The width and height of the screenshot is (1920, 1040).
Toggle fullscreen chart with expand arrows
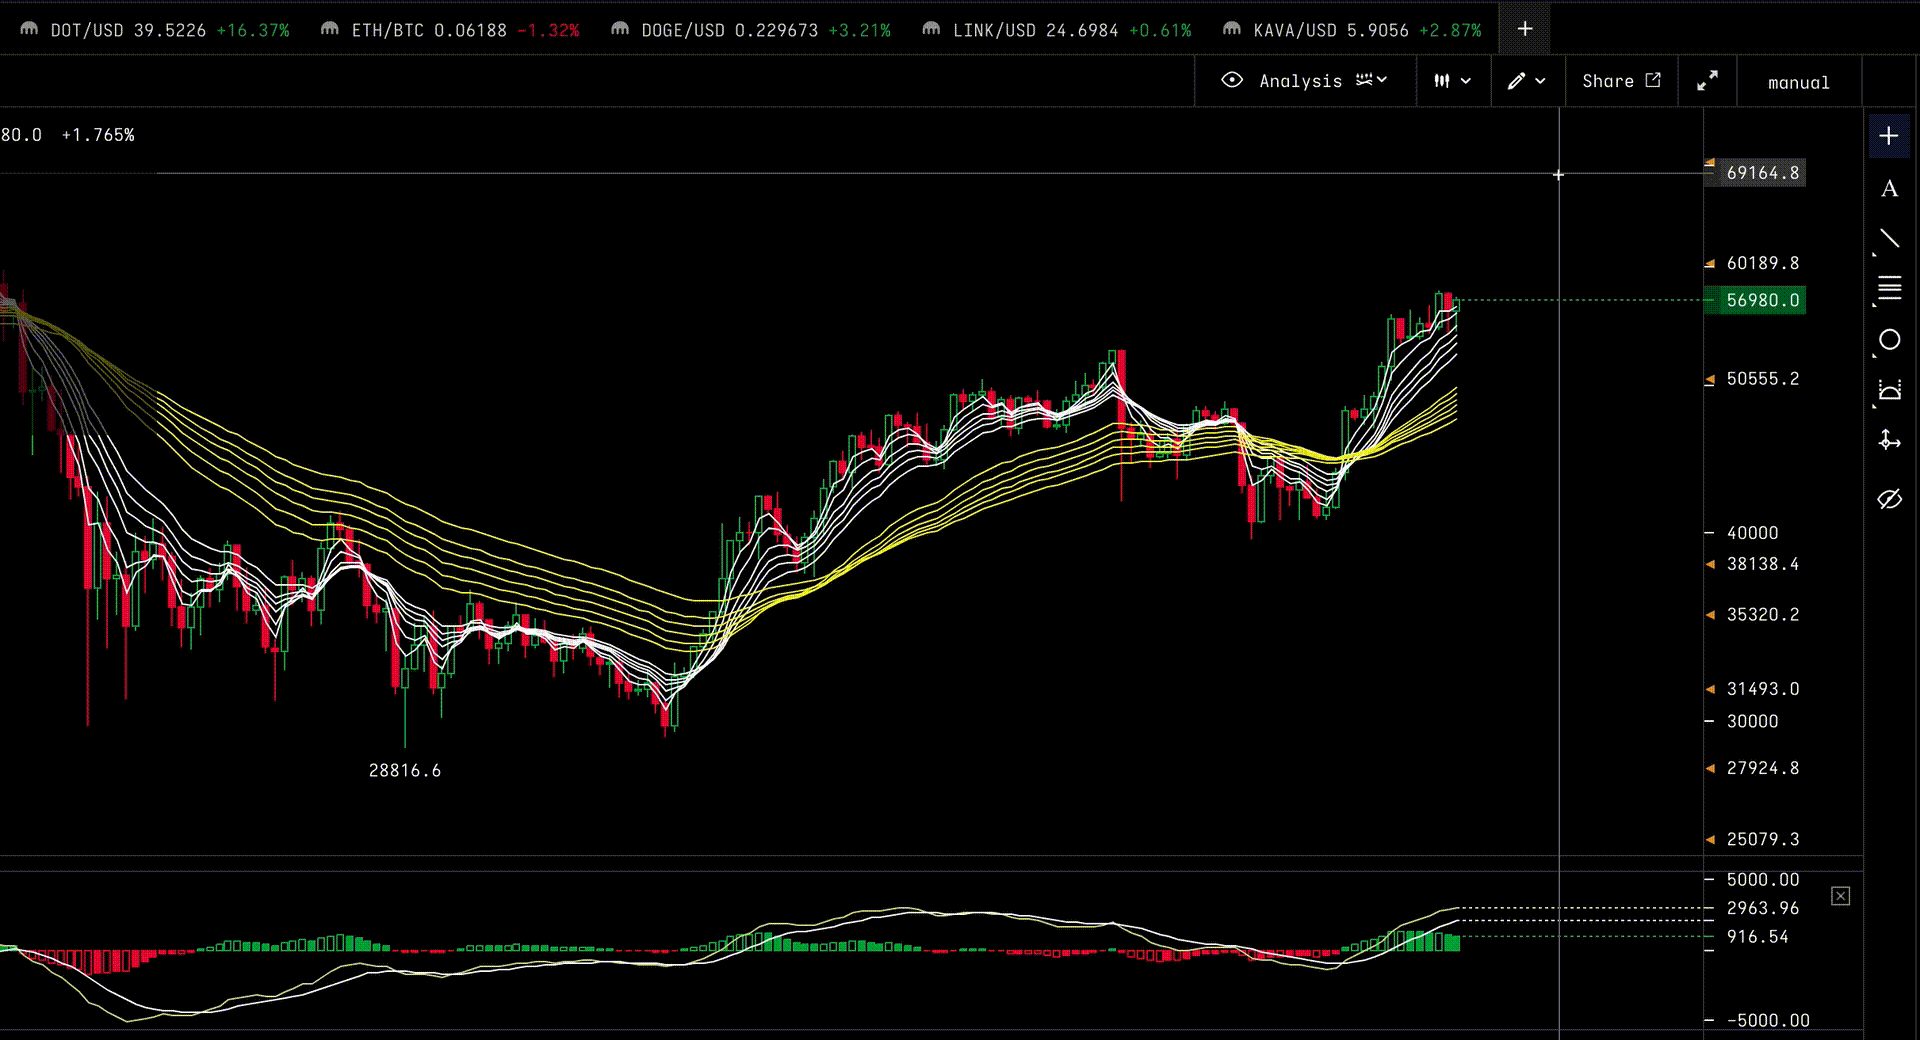pos(1707,81)
